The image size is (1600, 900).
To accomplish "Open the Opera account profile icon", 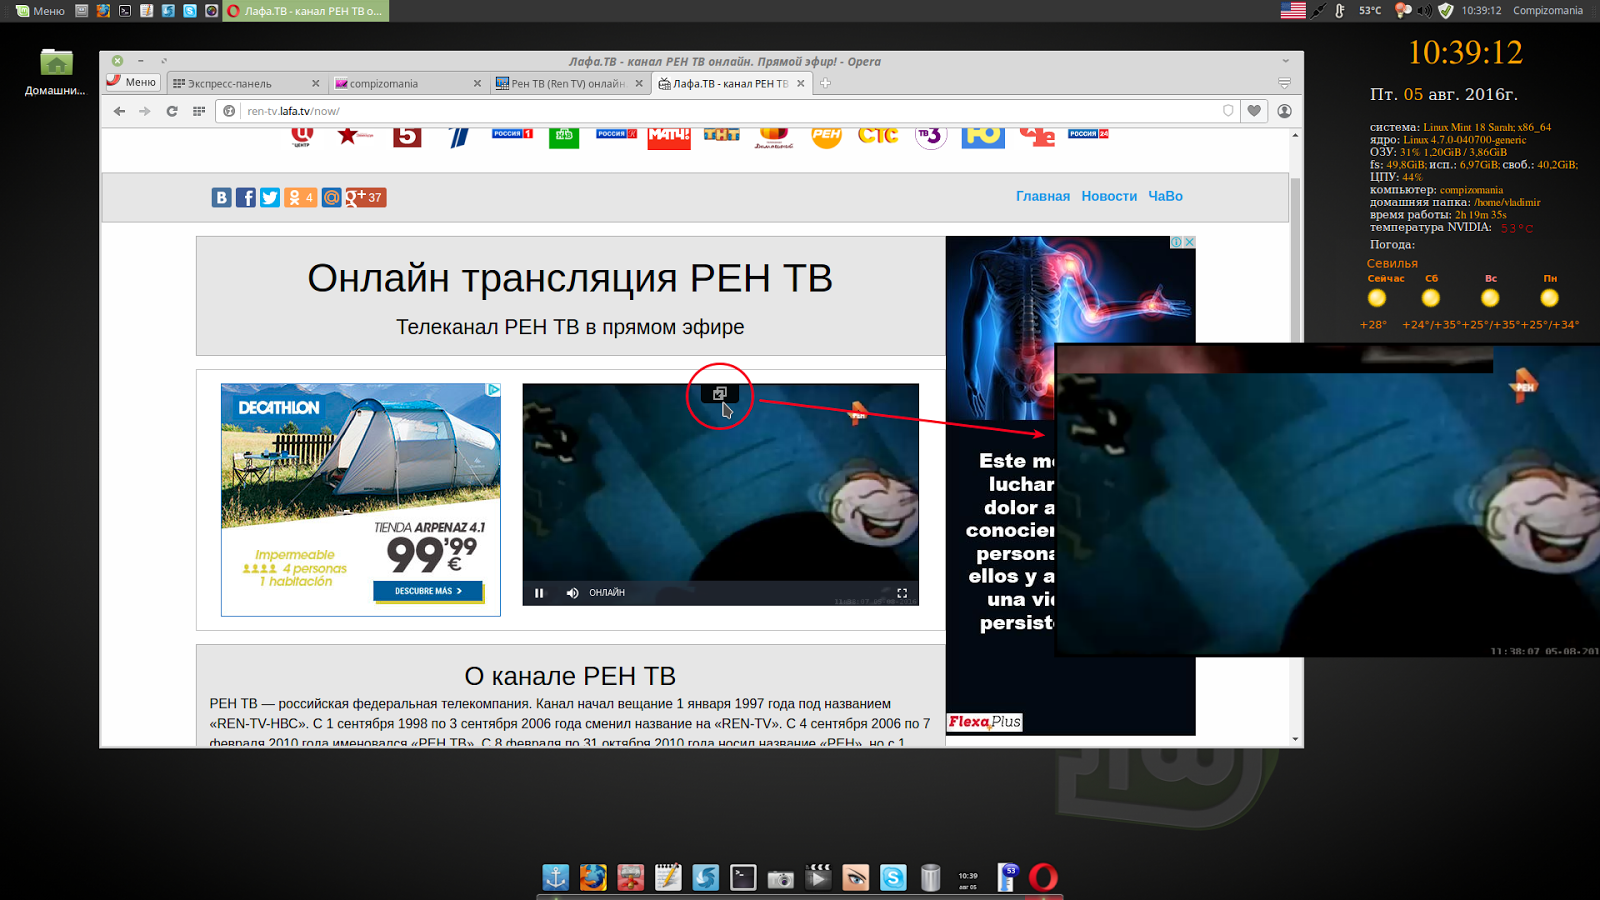I will point(1285,111).
